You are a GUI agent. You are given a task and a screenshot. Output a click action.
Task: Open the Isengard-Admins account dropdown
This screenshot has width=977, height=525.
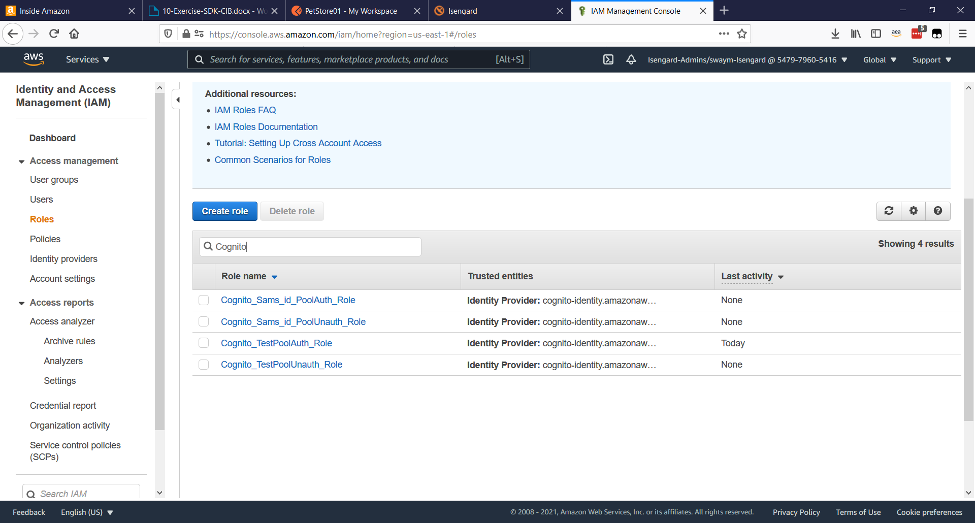[747, 60]
